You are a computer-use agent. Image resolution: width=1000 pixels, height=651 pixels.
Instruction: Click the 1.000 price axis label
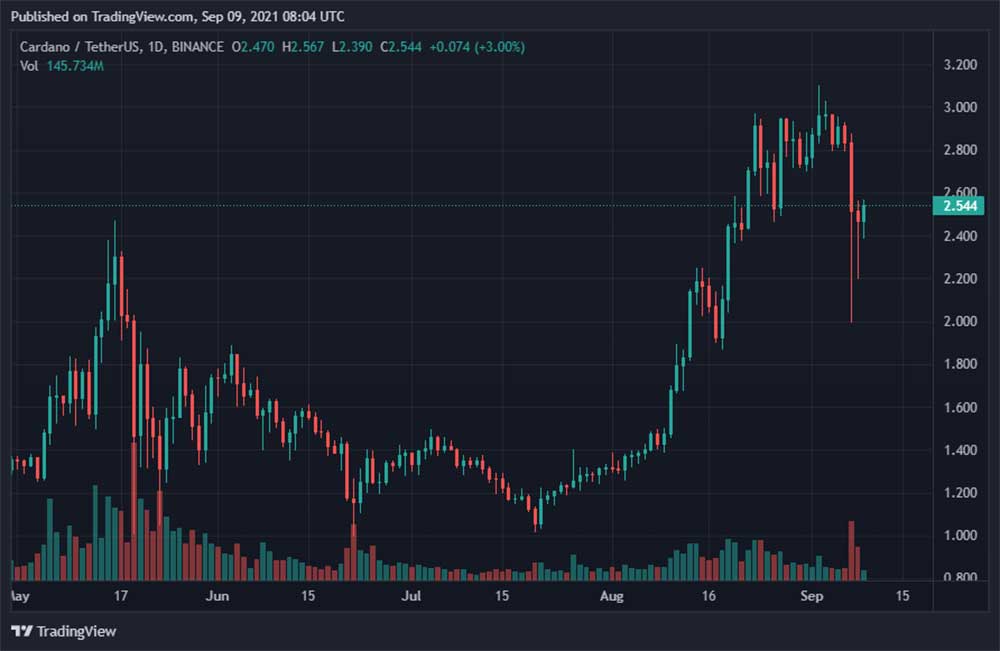[x=960, y=536]
